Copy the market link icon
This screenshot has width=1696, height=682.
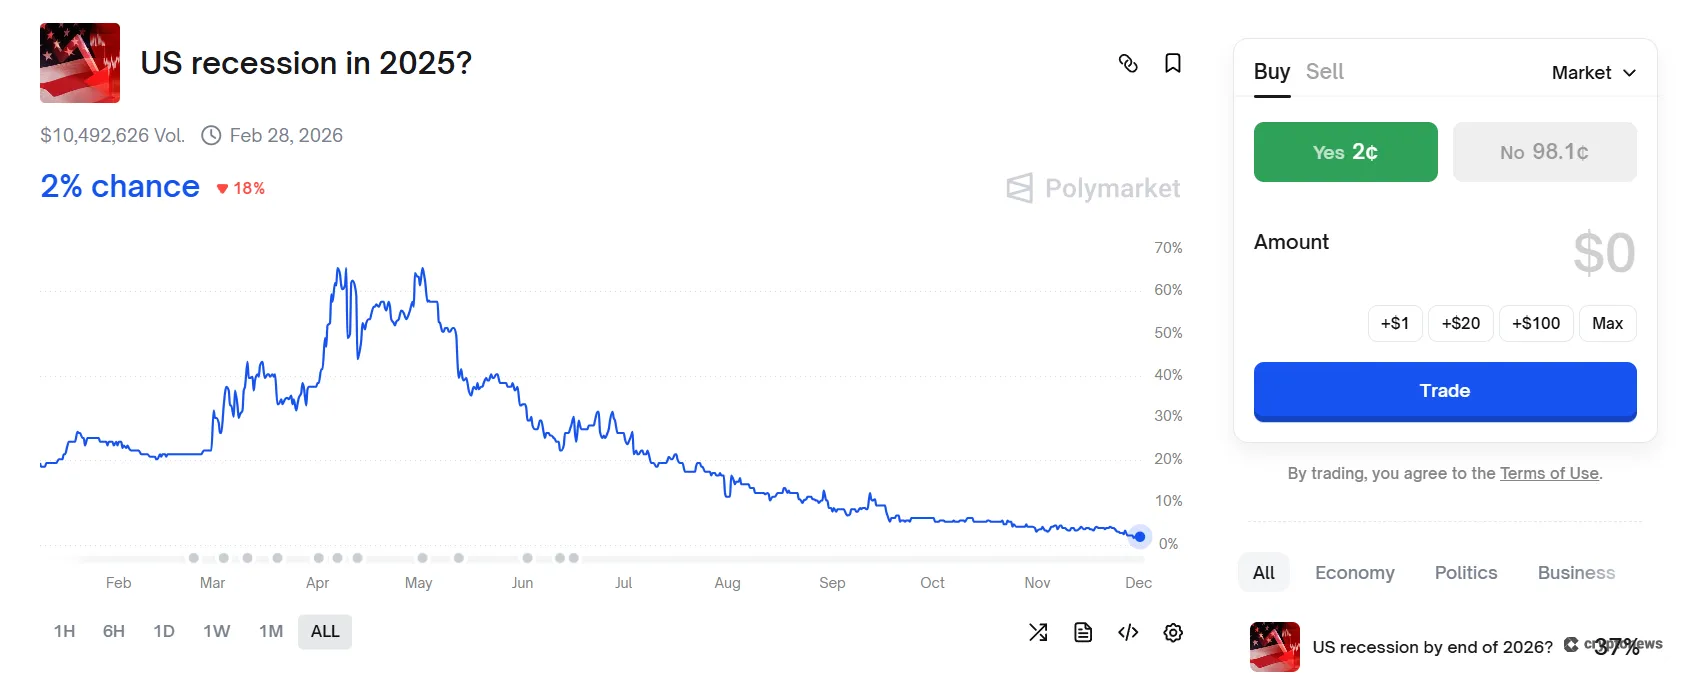click(x=1128, y=64)
